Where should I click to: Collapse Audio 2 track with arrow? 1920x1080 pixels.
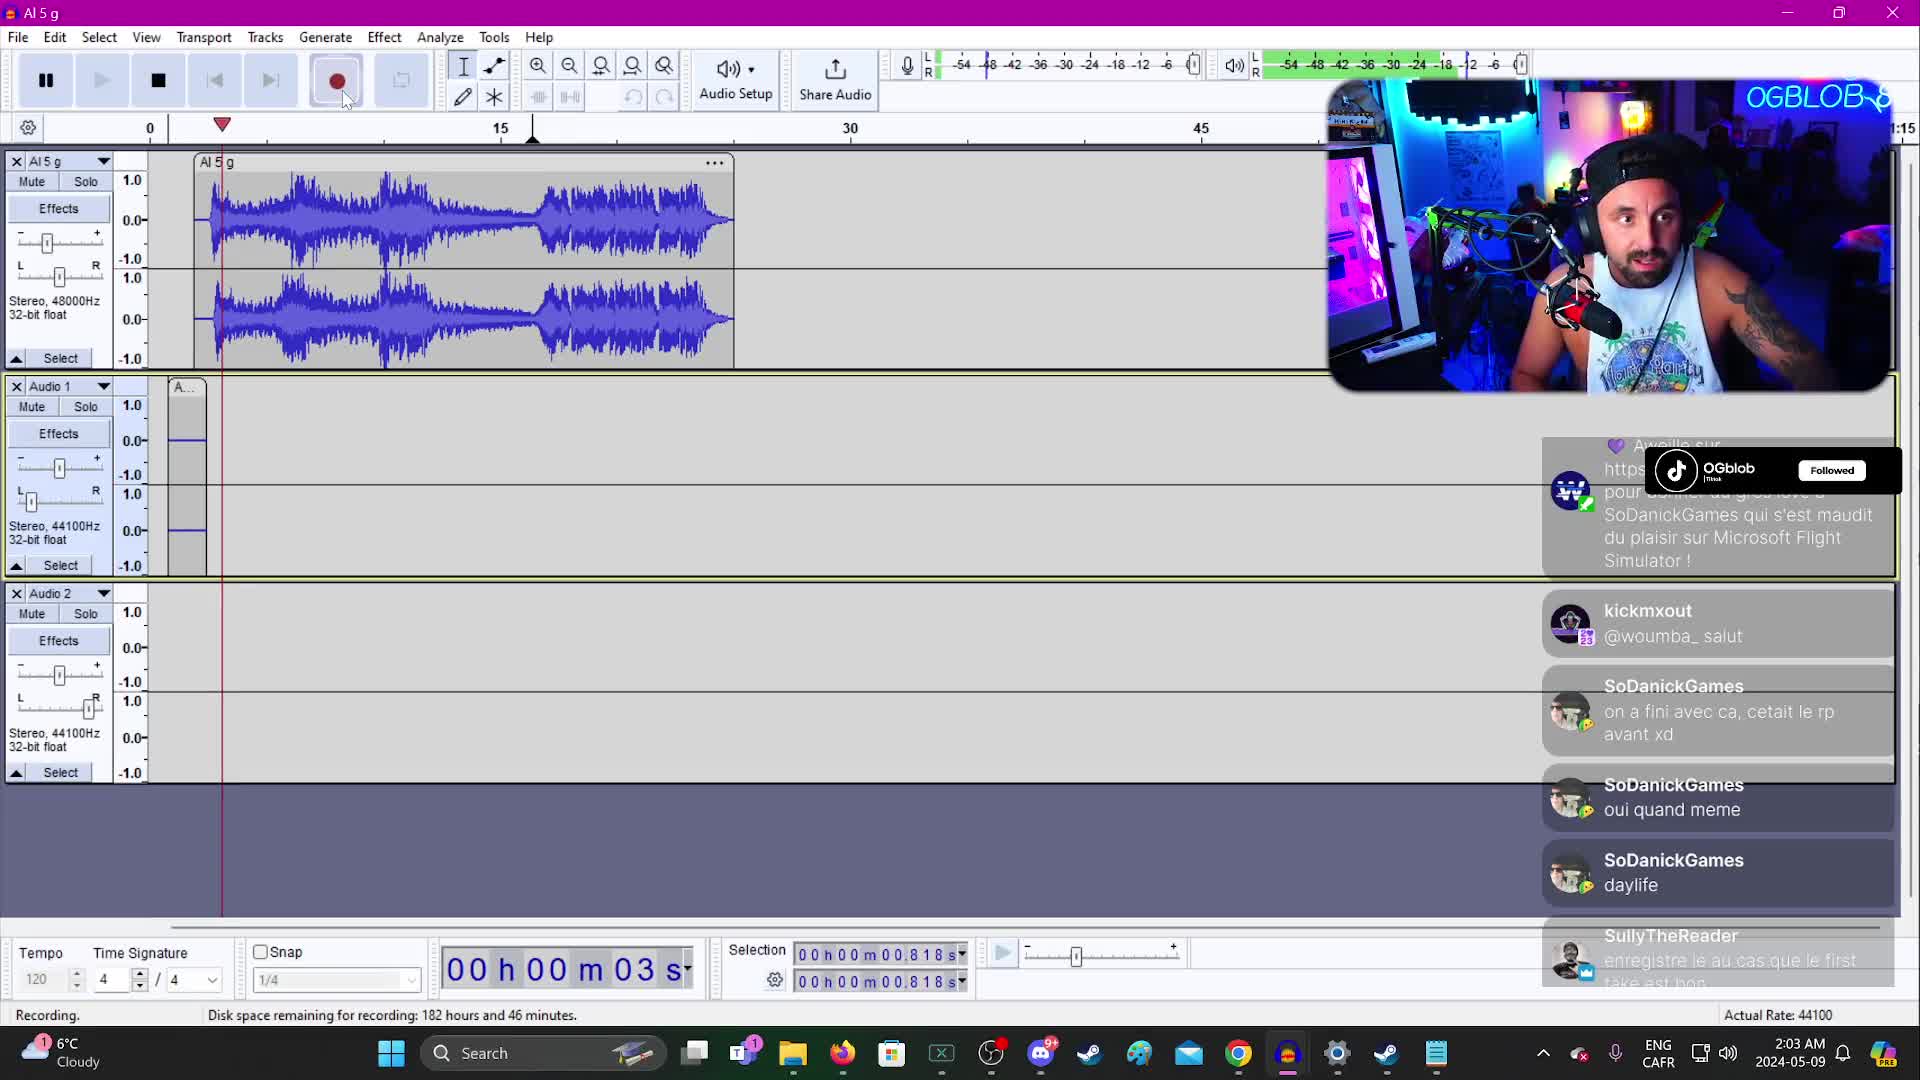point(16,772)
